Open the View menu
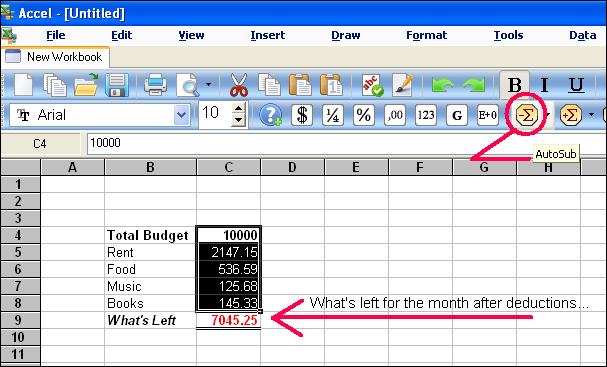Image resolution: width=607 pixels, height=367 pixels. (191, 35)
